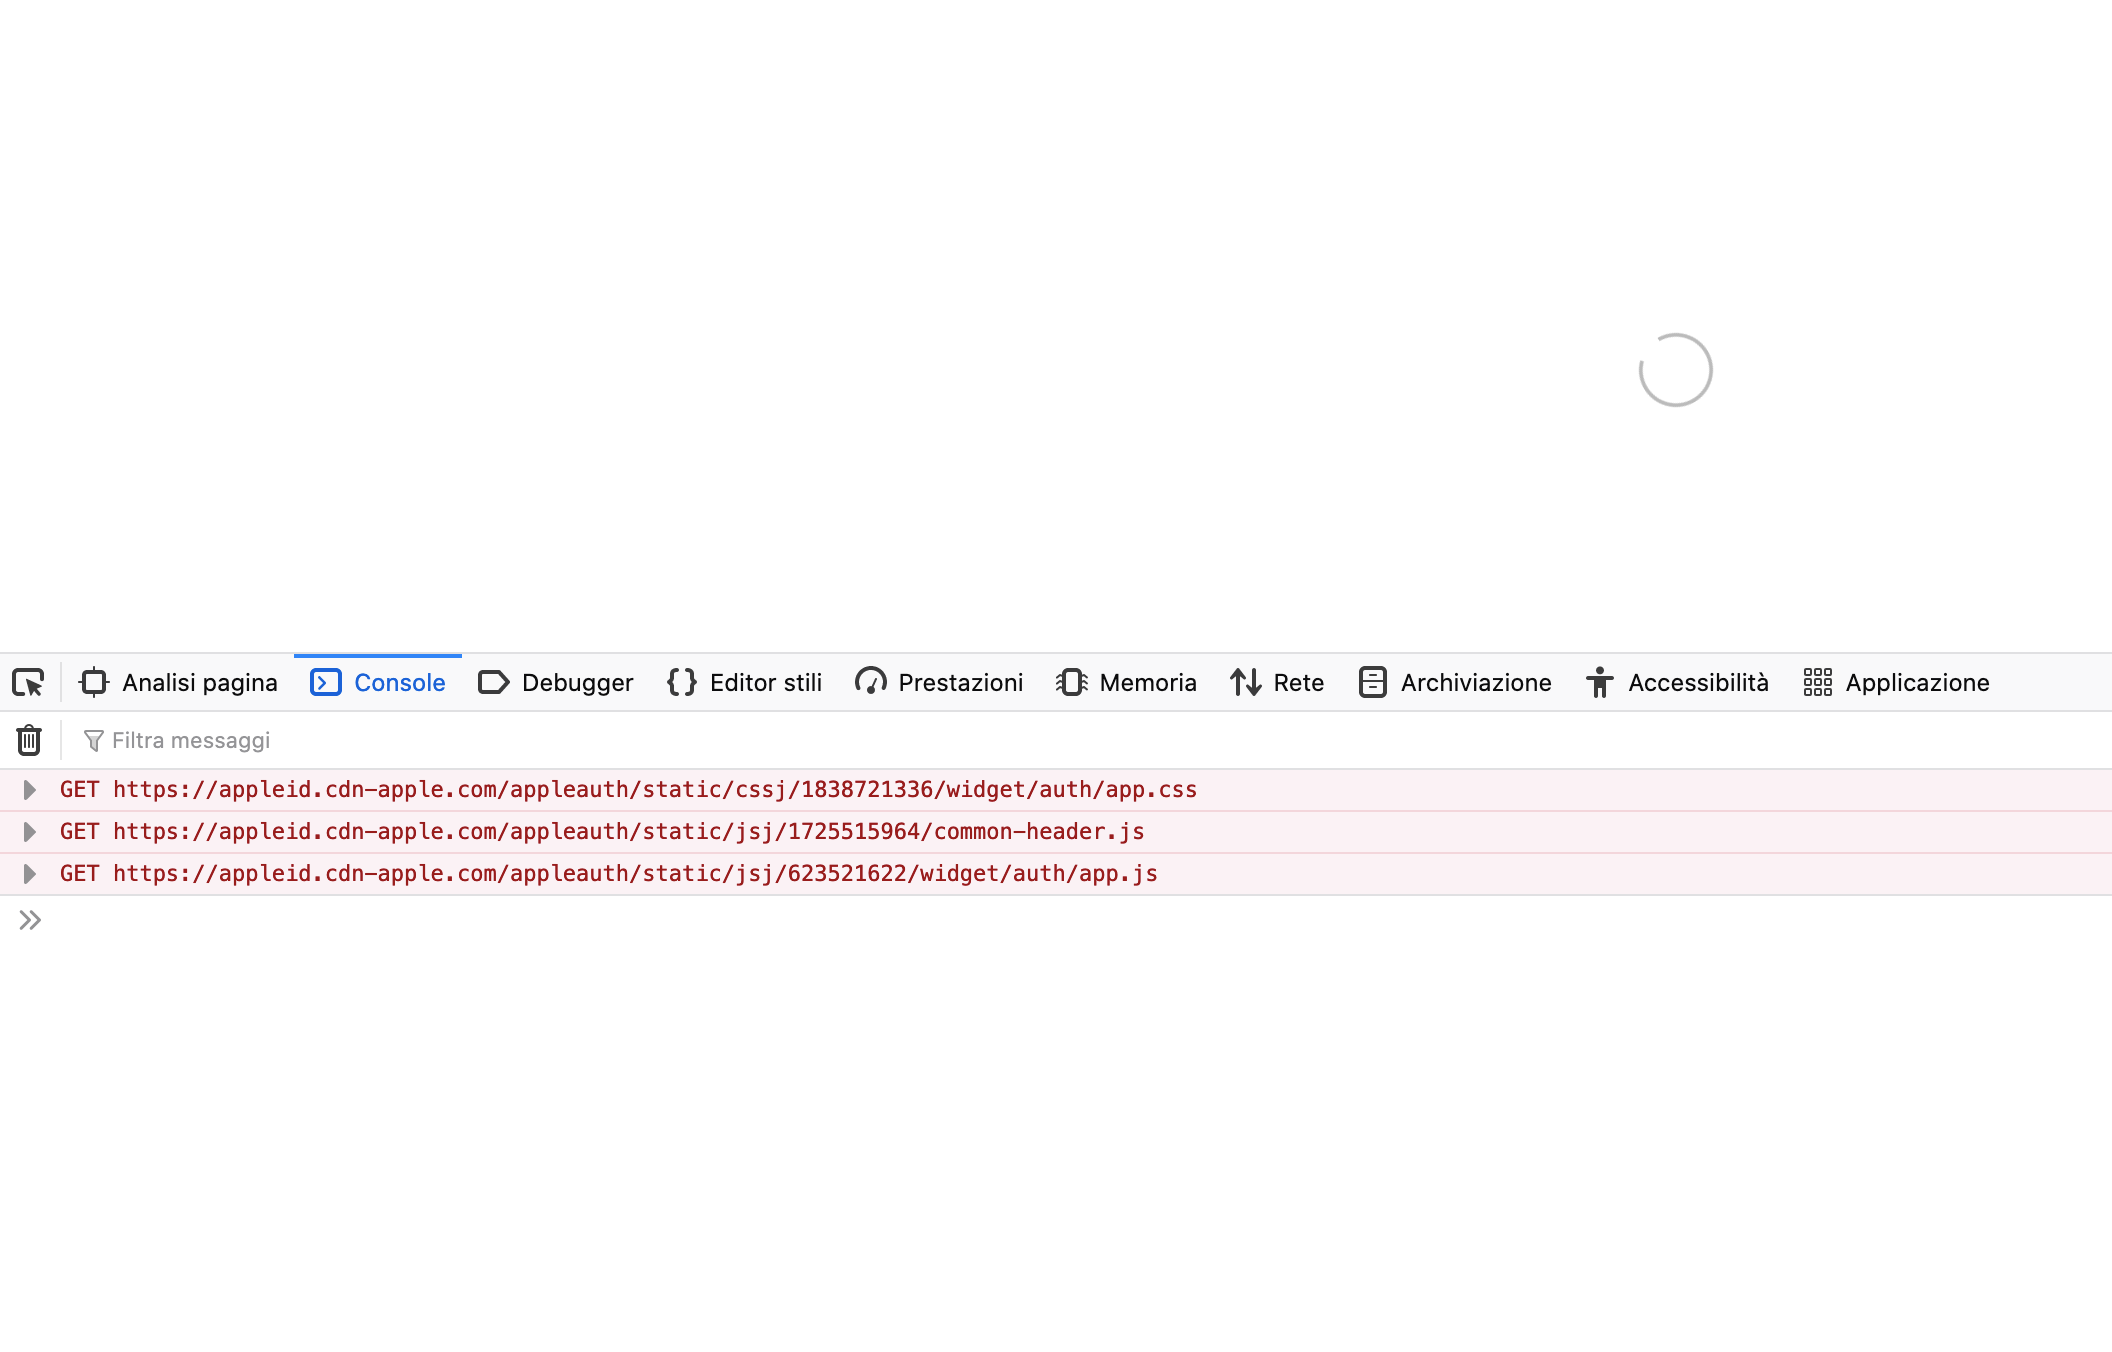This screenshot has width=2112, height=1352.
Task: Click the common-header.js URL link
Action: pos(628,832)
